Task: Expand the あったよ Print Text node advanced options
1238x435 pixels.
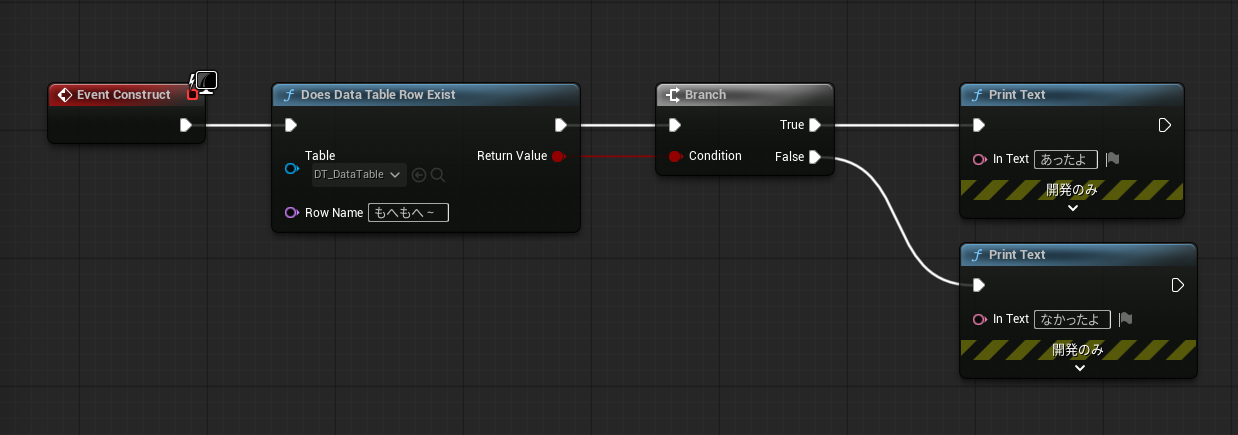Action: [1072, 209]
